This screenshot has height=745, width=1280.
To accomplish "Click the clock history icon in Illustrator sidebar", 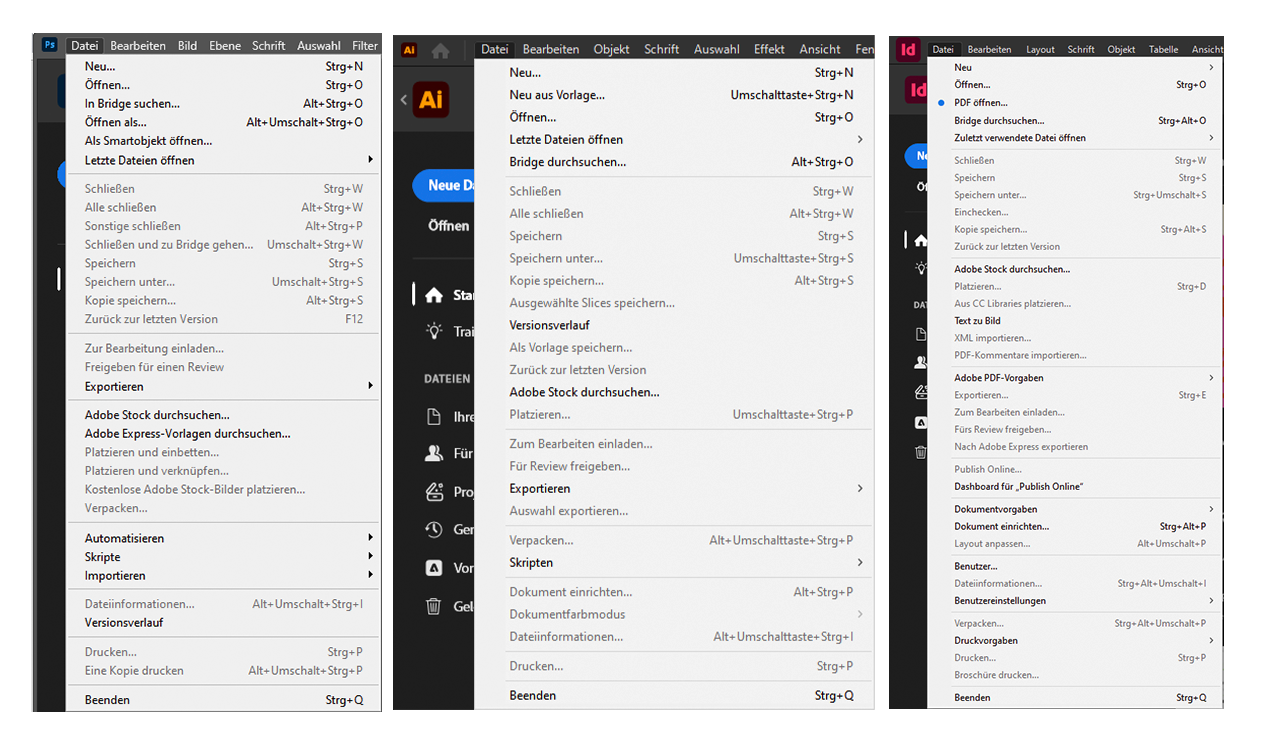I will pyautogui.click(x=434, y=529).
